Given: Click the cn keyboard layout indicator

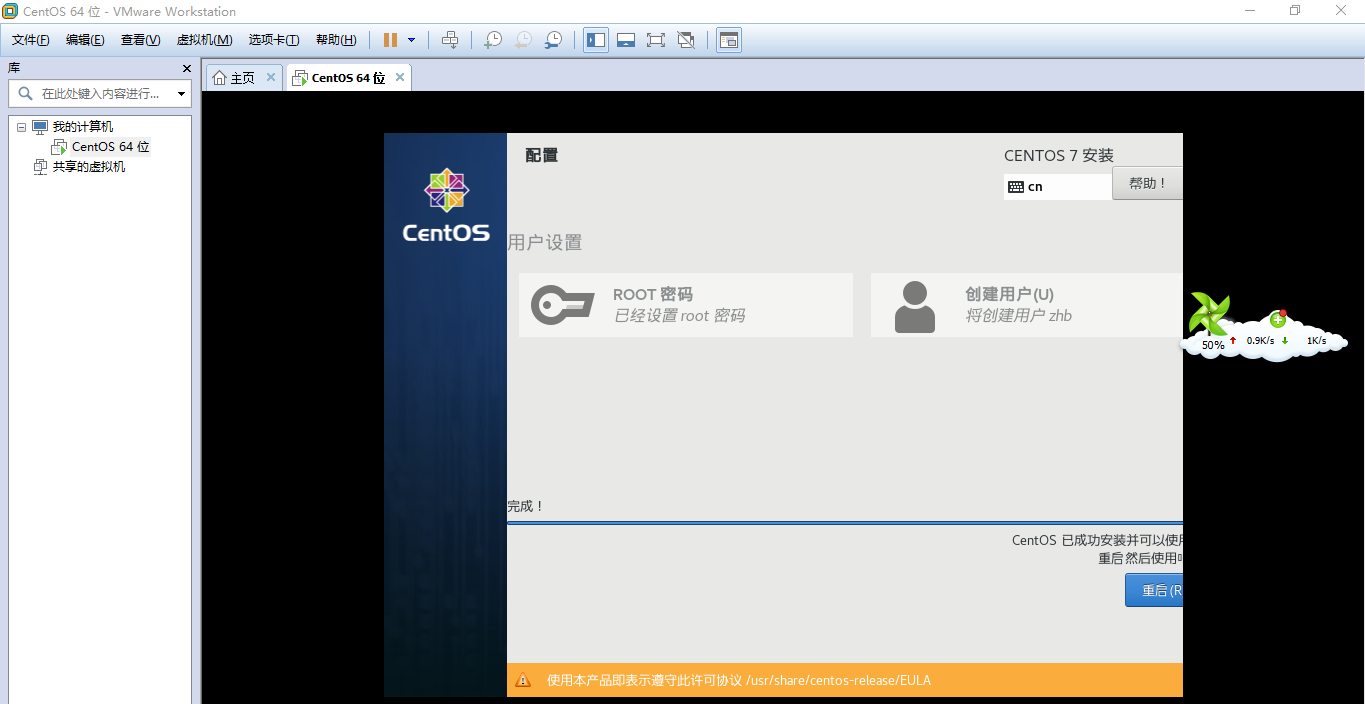Looking at the screenshot, I should pos(1058,187).
